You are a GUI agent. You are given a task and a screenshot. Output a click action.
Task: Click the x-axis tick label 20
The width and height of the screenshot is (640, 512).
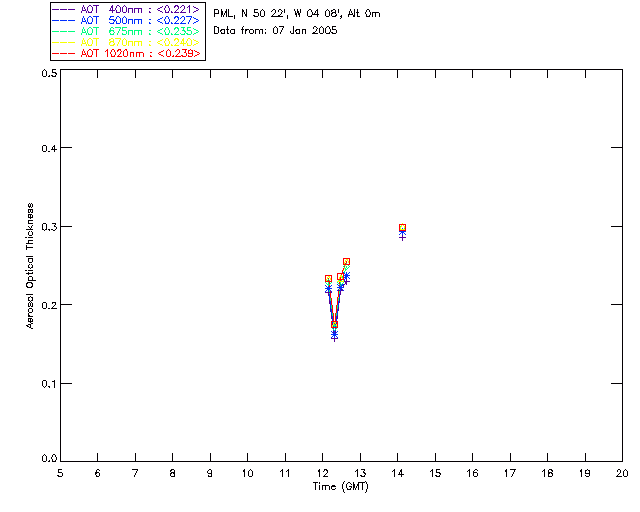pos(622,473)
